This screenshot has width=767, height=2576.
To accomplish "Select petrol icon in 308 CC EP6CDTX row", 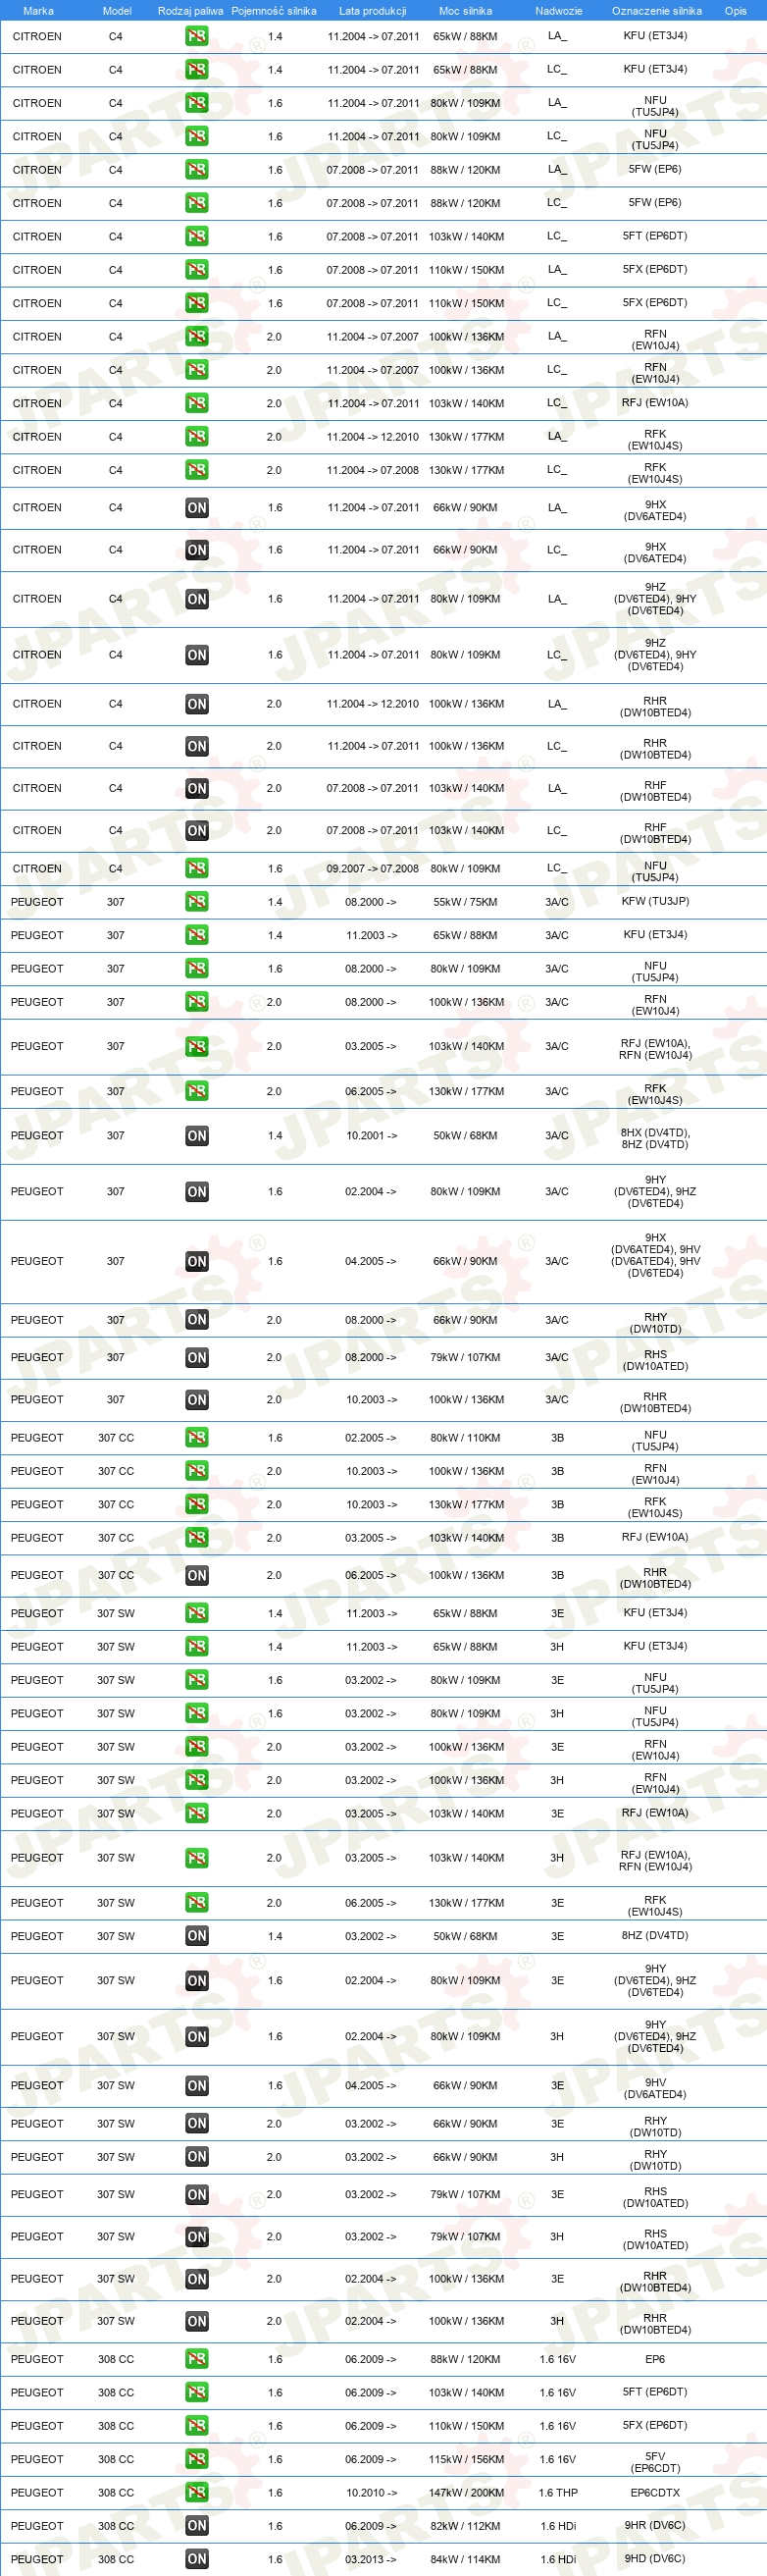I will 197,2493.
